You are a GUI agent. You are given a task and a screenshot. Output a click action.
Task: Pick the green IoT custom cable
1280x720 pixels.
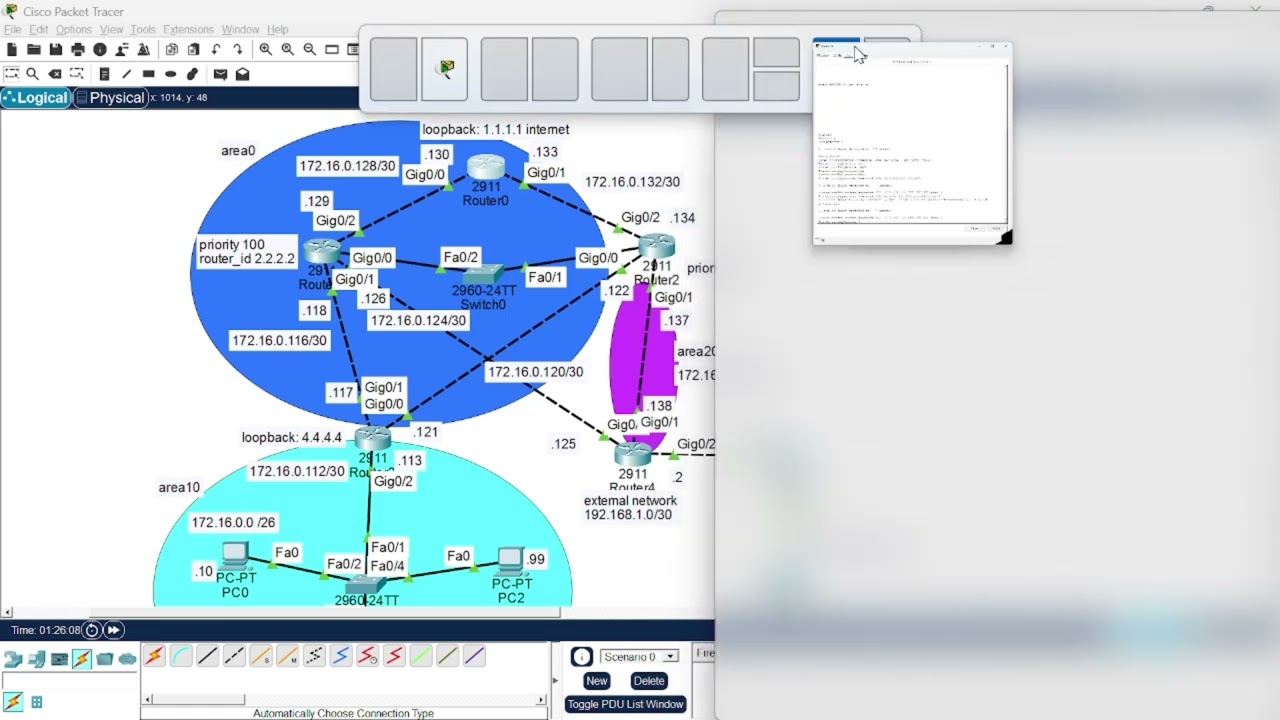[x=421, y=656]
